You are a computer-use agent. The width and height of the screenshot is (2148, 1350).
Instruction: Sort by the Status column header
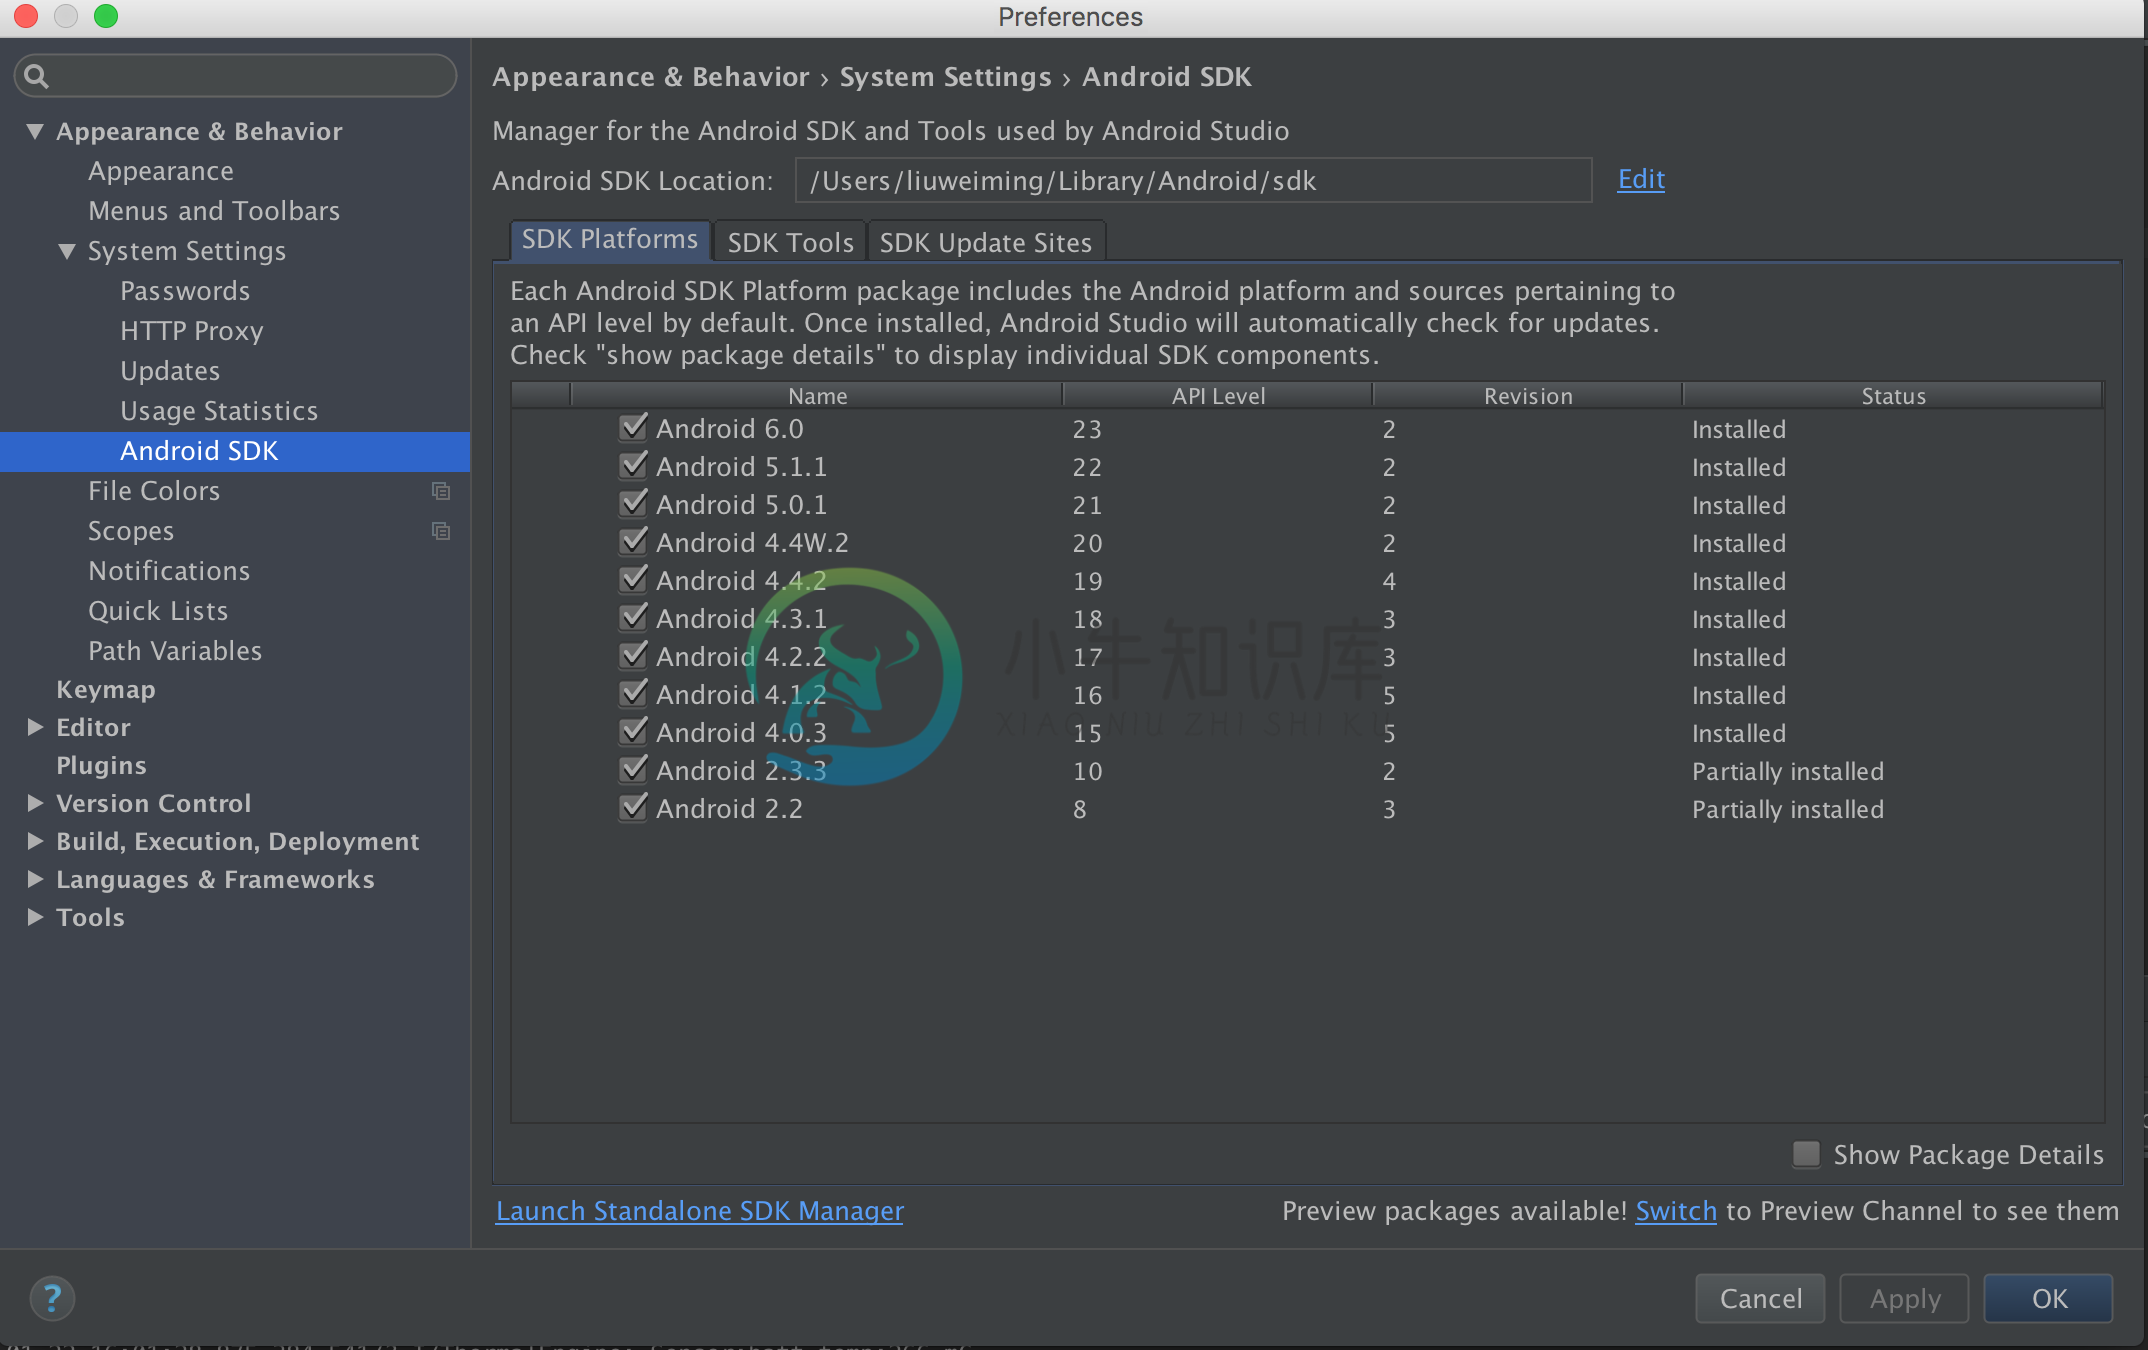click(1893, 396)
